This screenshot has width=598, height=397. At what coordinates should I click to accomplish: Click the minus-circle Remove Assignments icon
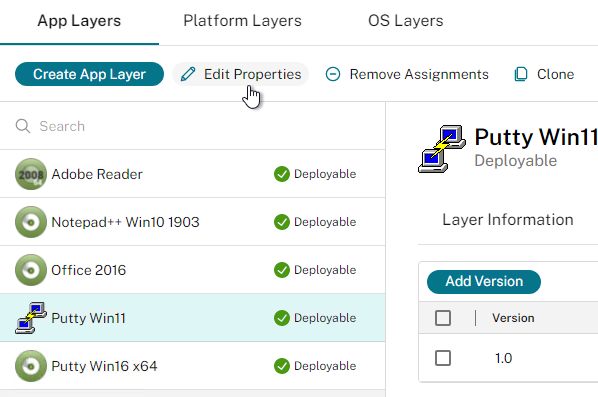pyautogui.click(x=333, y=74)
